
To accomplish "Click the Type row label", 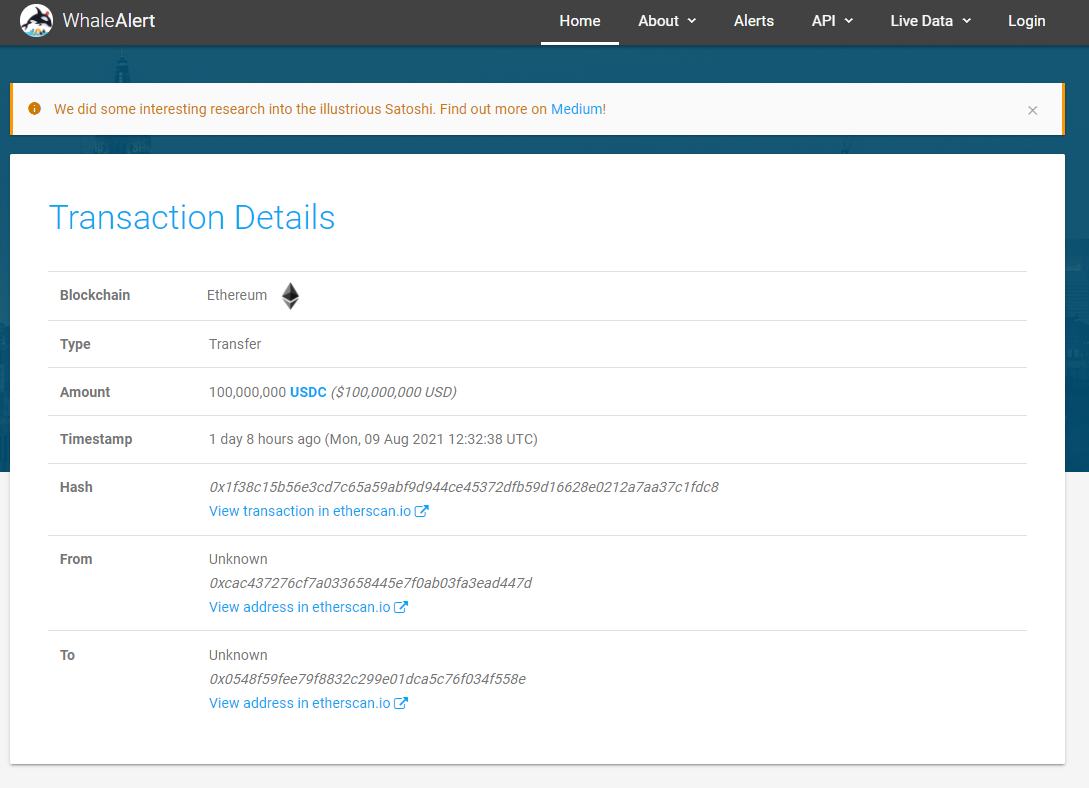I will 75,344.
